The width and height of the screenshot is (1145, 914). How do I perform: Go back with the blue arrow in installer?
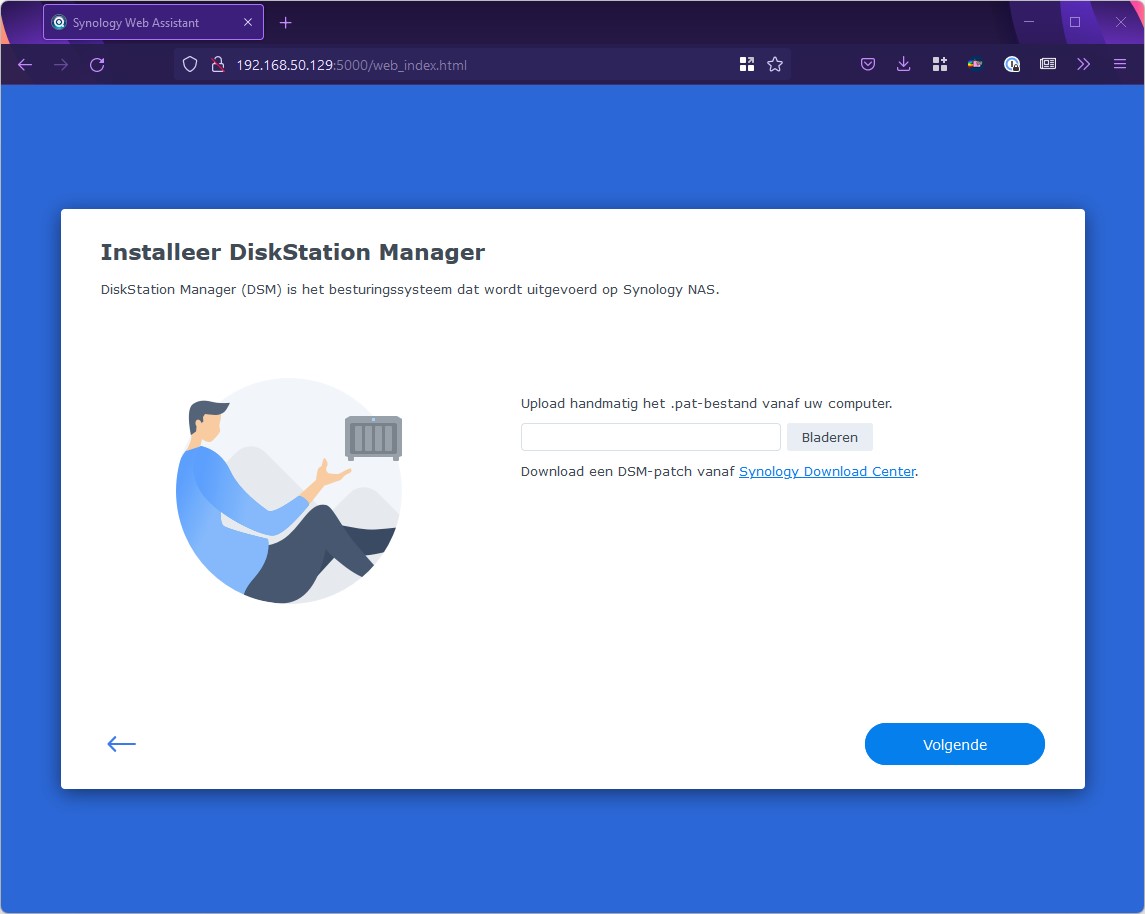(x=121, y=744)
